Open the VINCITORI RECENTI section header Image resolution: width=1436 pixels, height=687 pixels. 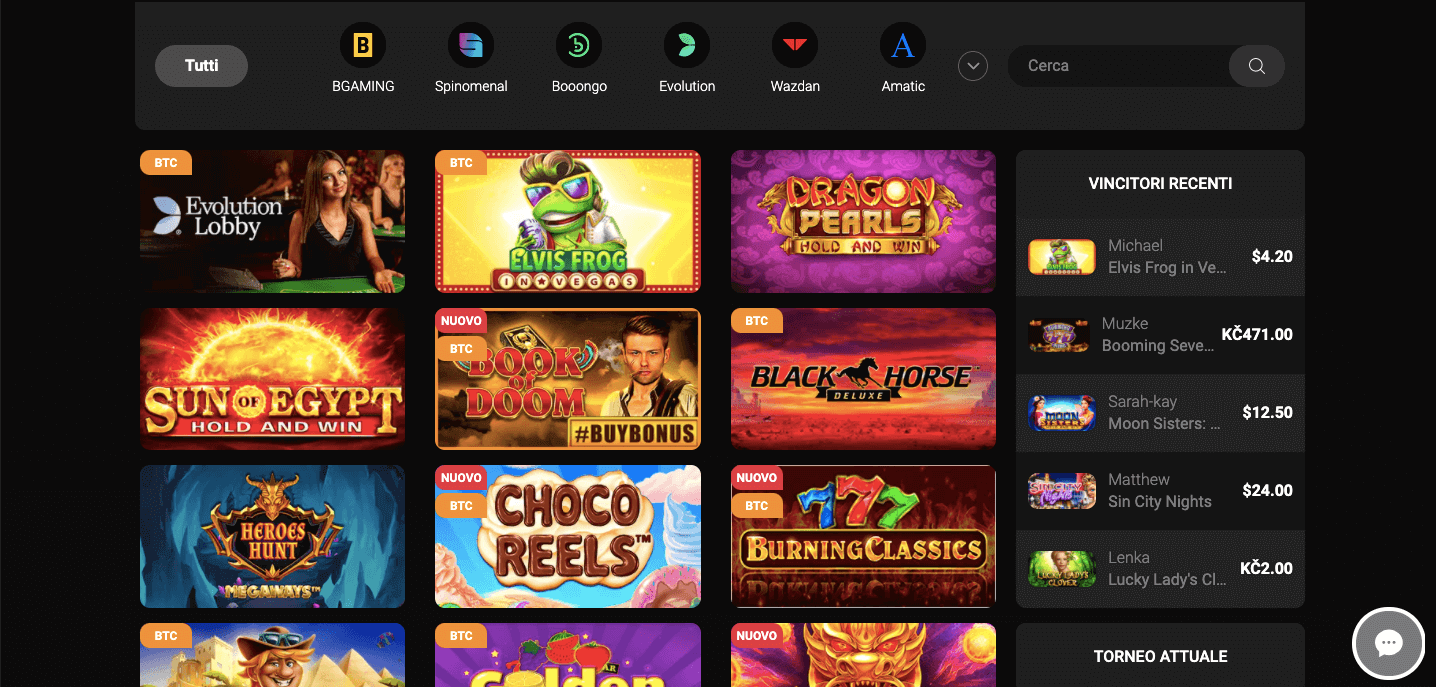pos(1160,184)
